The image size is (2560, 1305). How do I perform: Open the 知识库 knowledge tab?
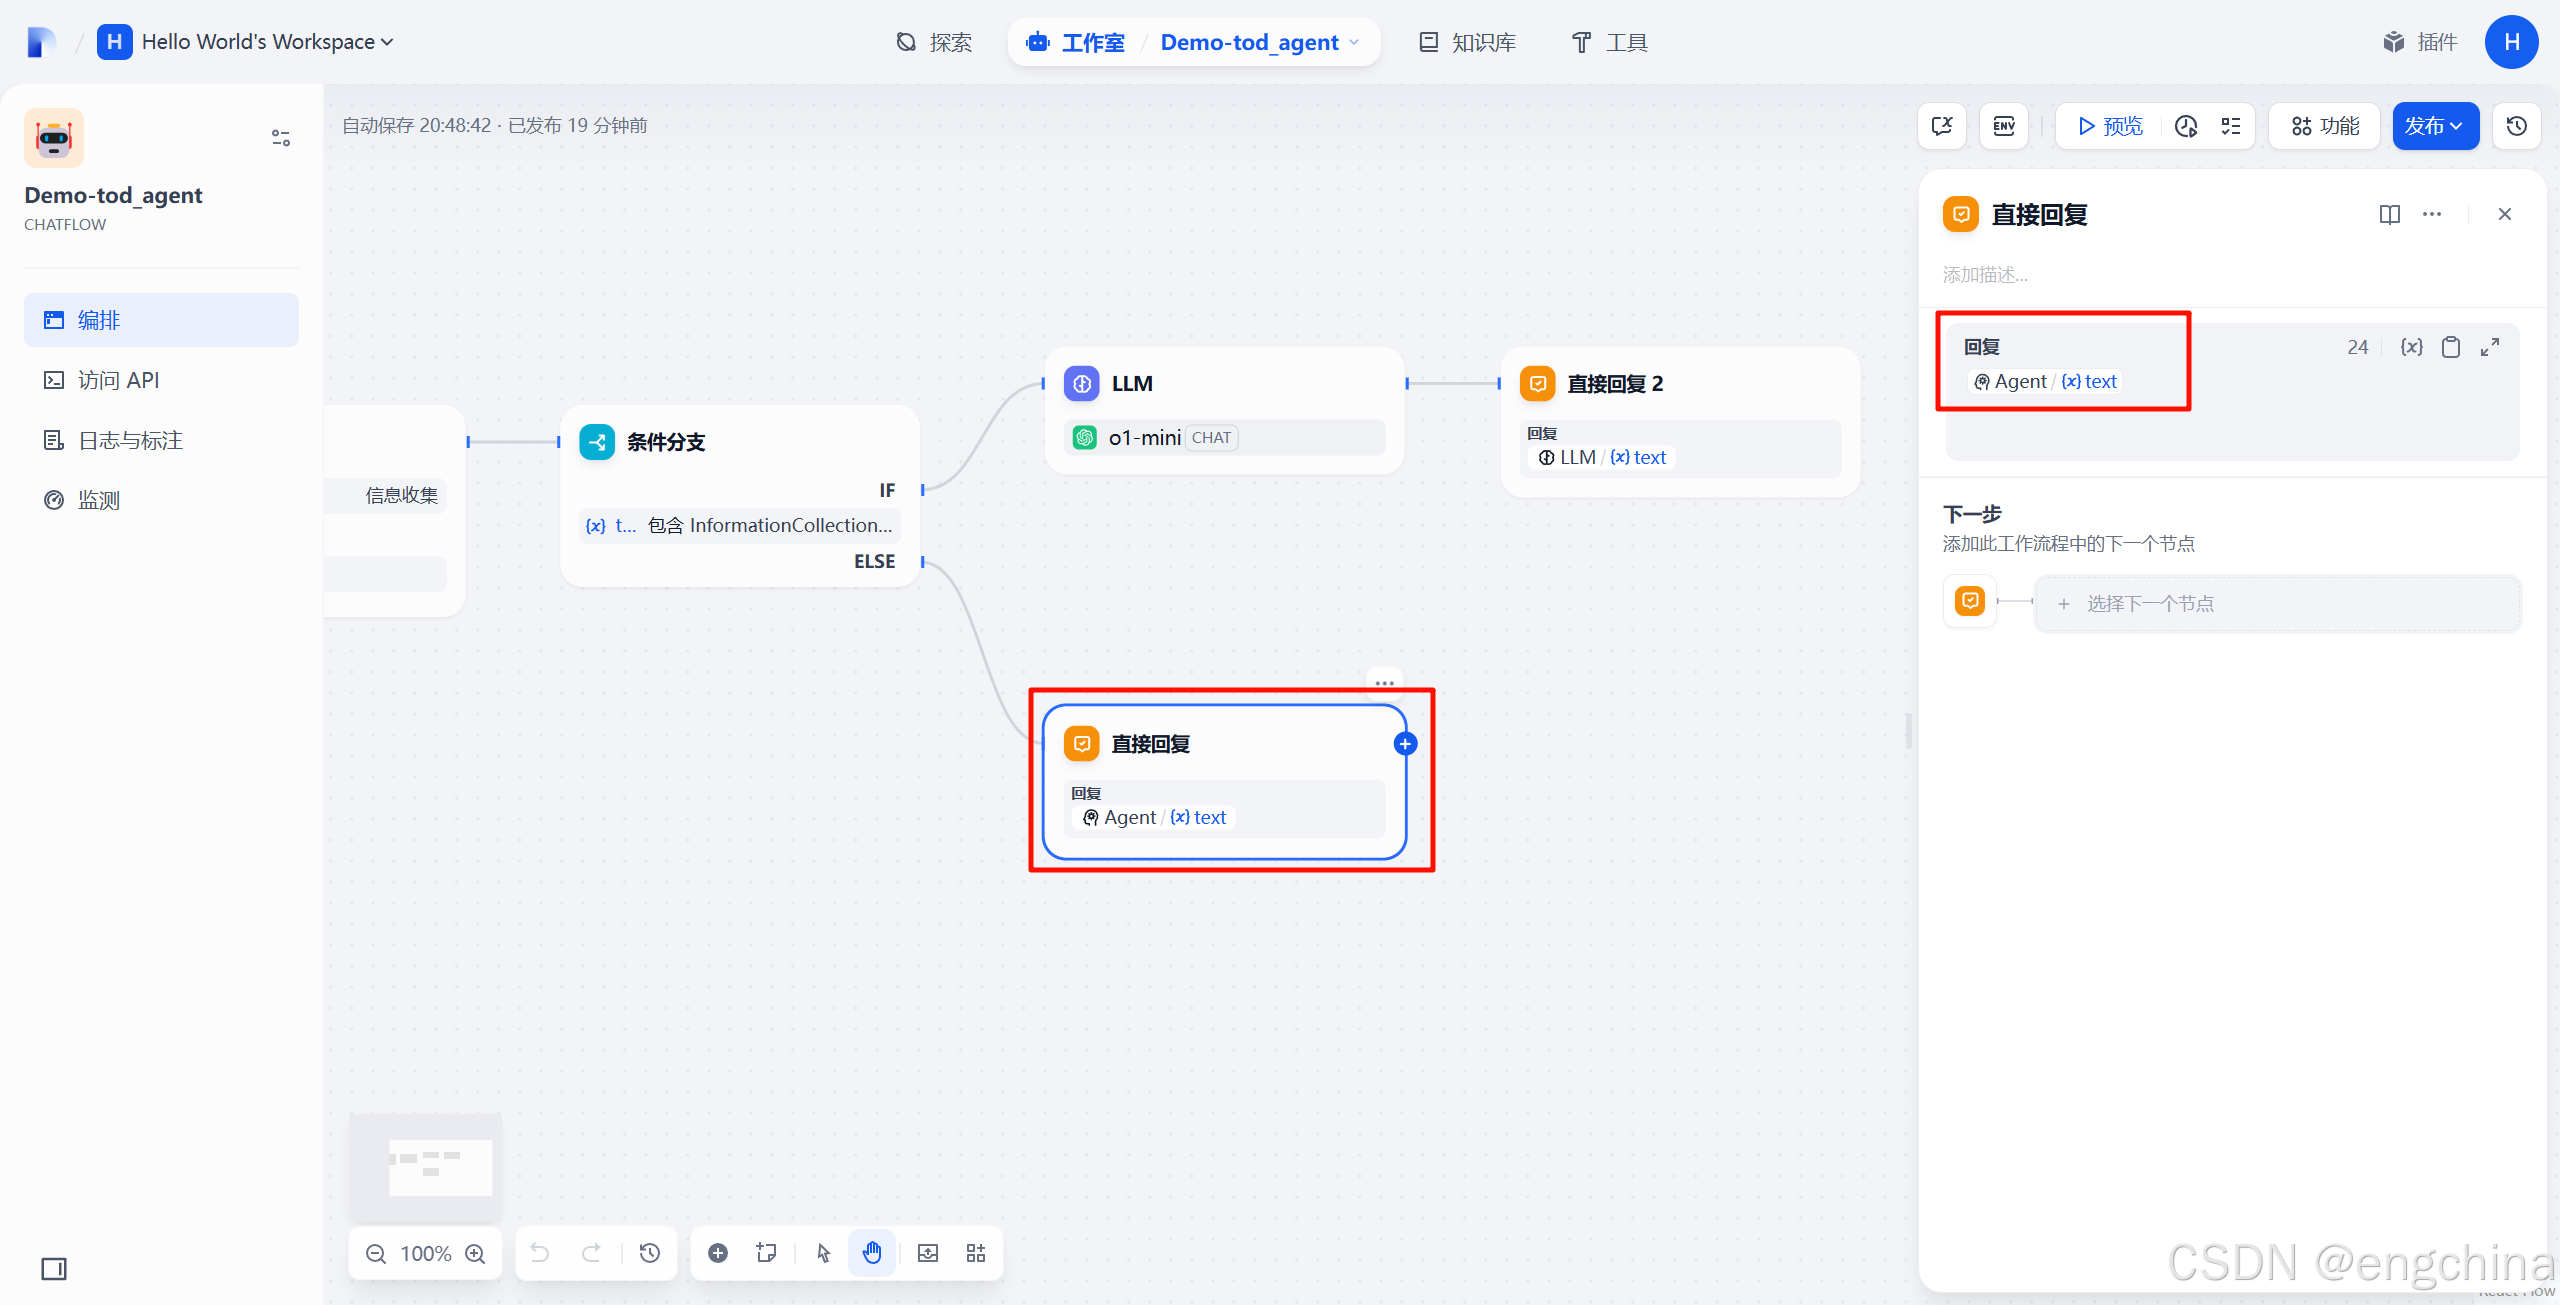click(1468, 42)
